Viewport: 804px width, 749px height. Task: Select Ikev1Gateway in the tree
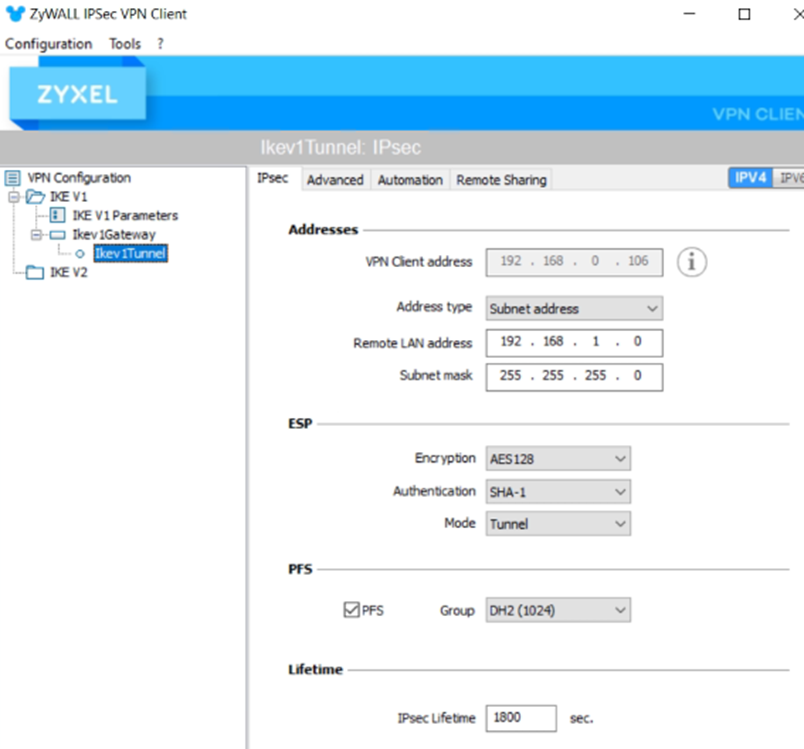click(113, 234)
